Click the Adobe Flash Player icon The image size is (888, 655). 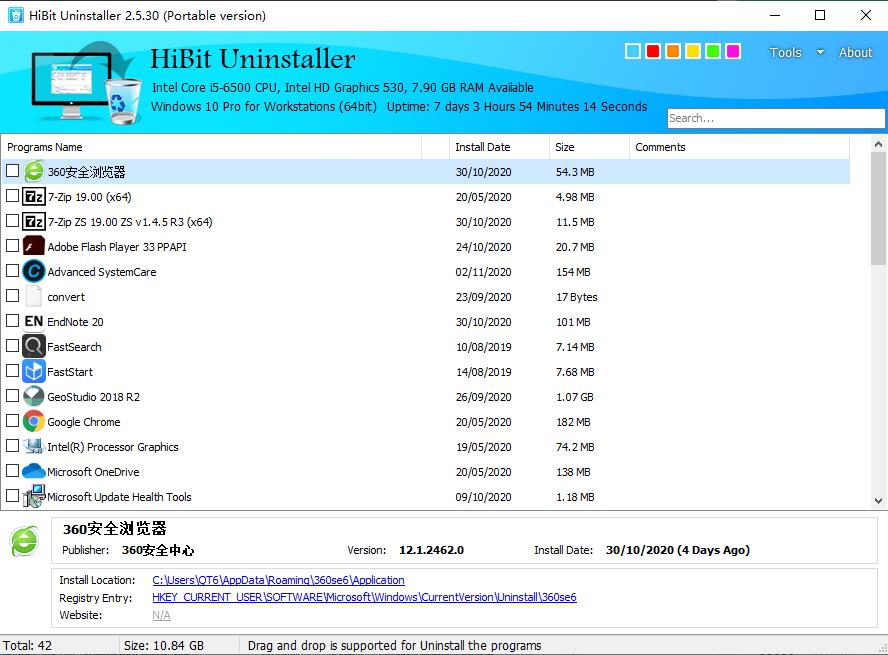[34, 246]
